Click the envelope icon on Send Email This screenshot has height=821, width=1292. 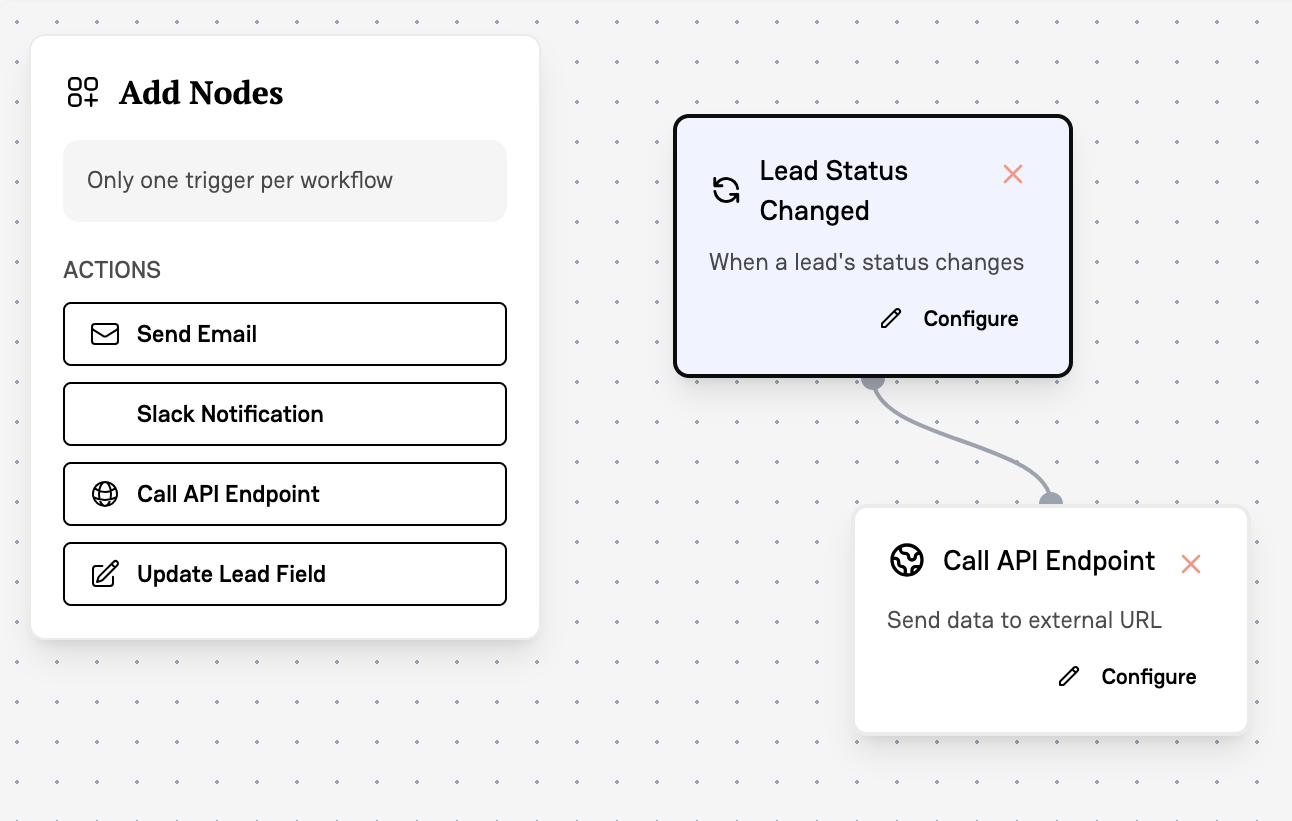[105, 334]
